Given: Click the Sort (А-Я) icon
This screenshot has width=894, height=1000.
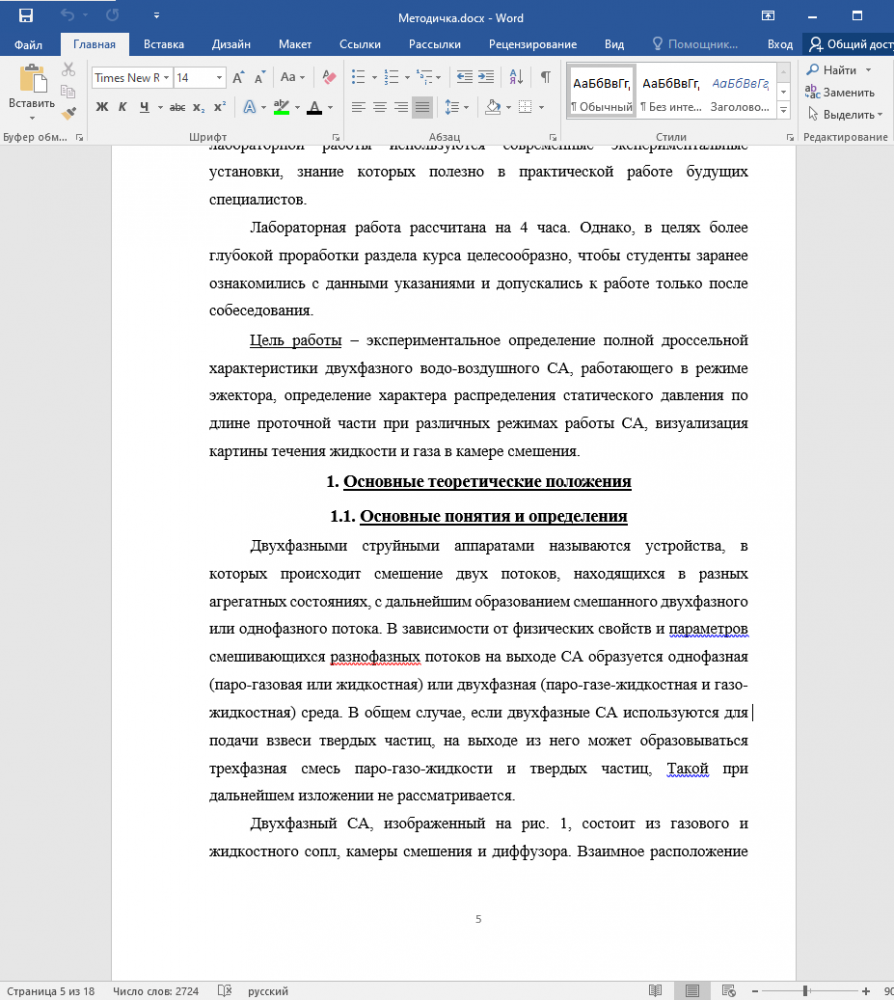Looking at the screenshot, I should pyautogui.click(x=516, y=77).
